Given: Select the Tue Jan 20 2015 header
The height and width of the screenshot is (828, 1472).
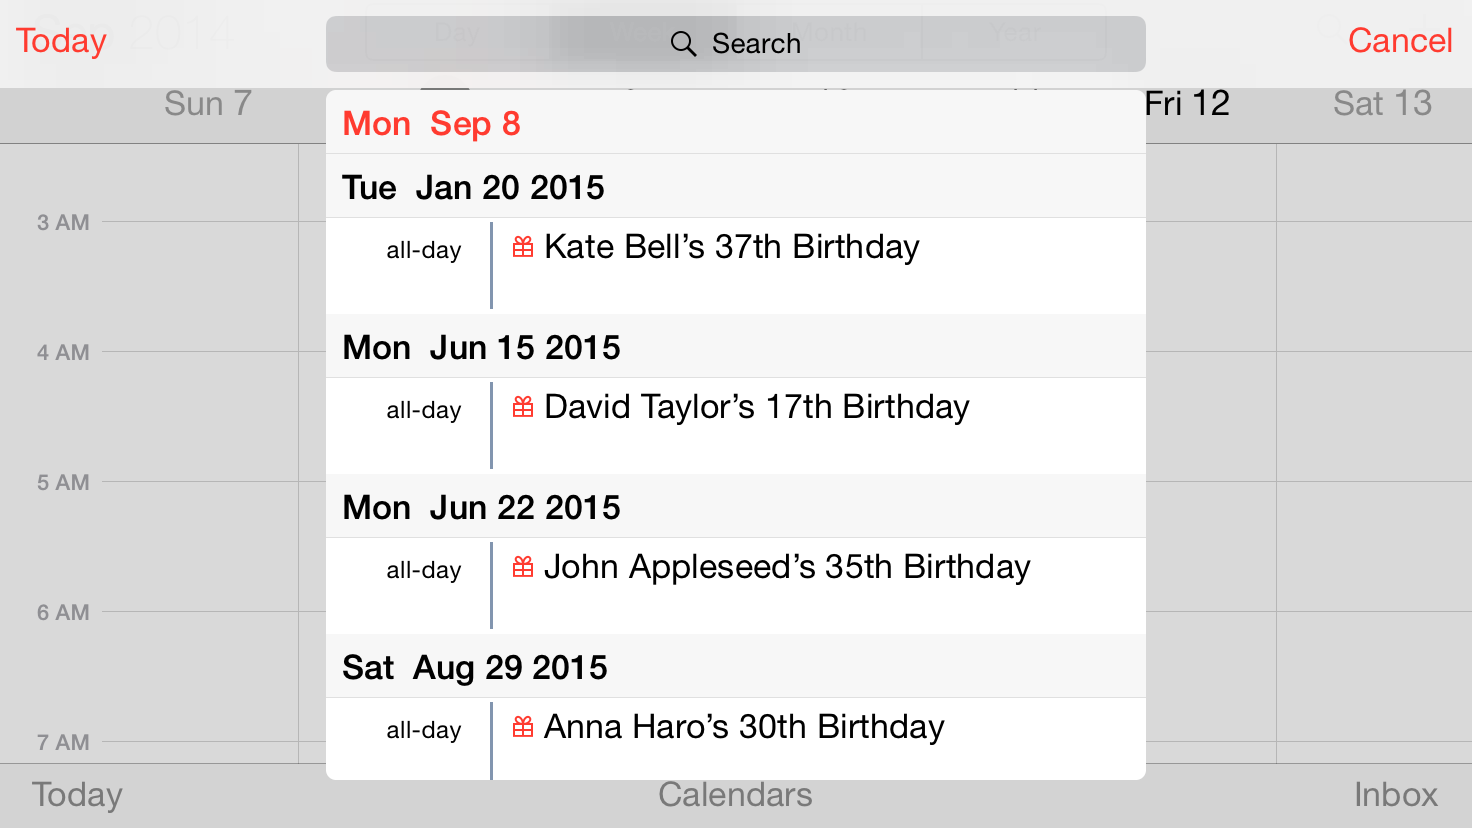Looking at the screenshot, I should pyautogui.click(x=473, y=188).
